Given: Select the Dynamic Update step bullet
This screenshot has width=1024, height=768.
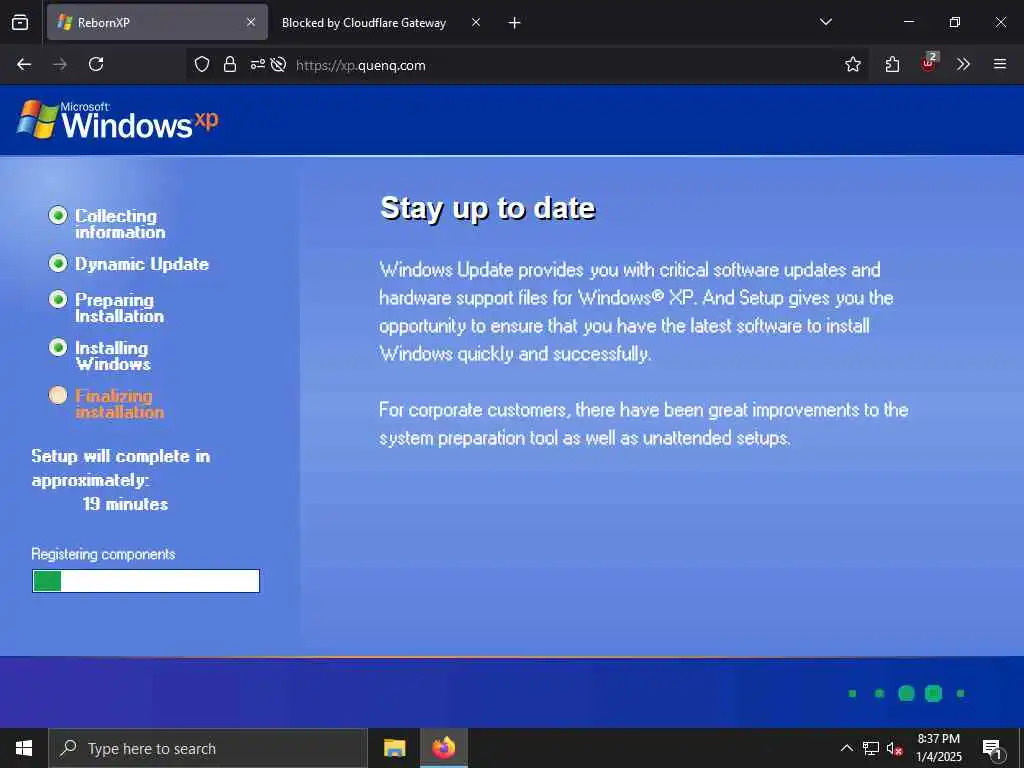Looking at the screenshot, I should click(x=58, y=263).
